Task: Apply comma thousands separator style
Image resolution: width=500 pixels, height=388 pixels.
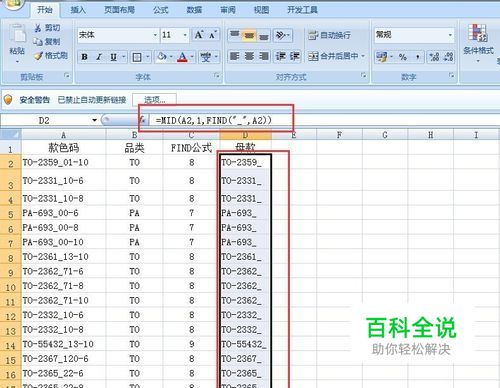Action: [x=417, y=57]
